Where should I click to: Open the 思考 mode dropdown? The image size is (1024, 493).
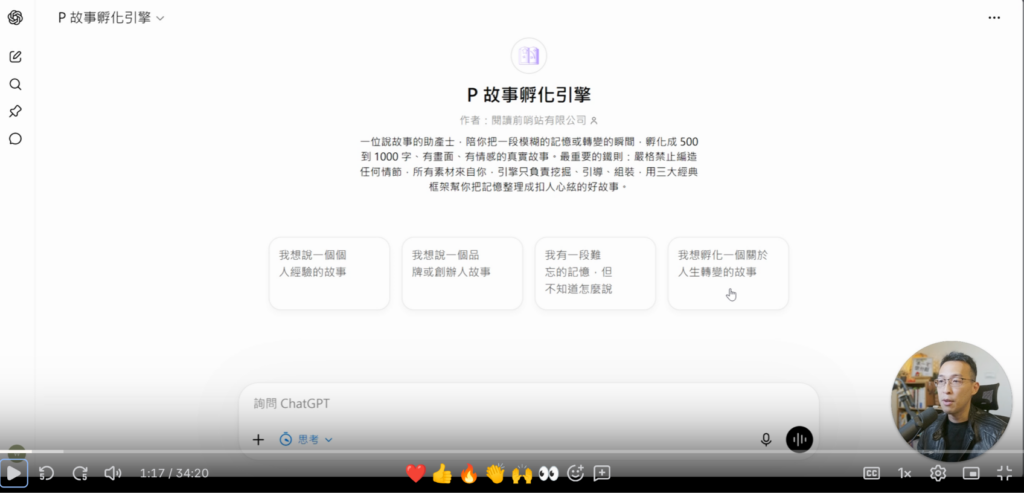pyautogui.click(x=306, y=439)
